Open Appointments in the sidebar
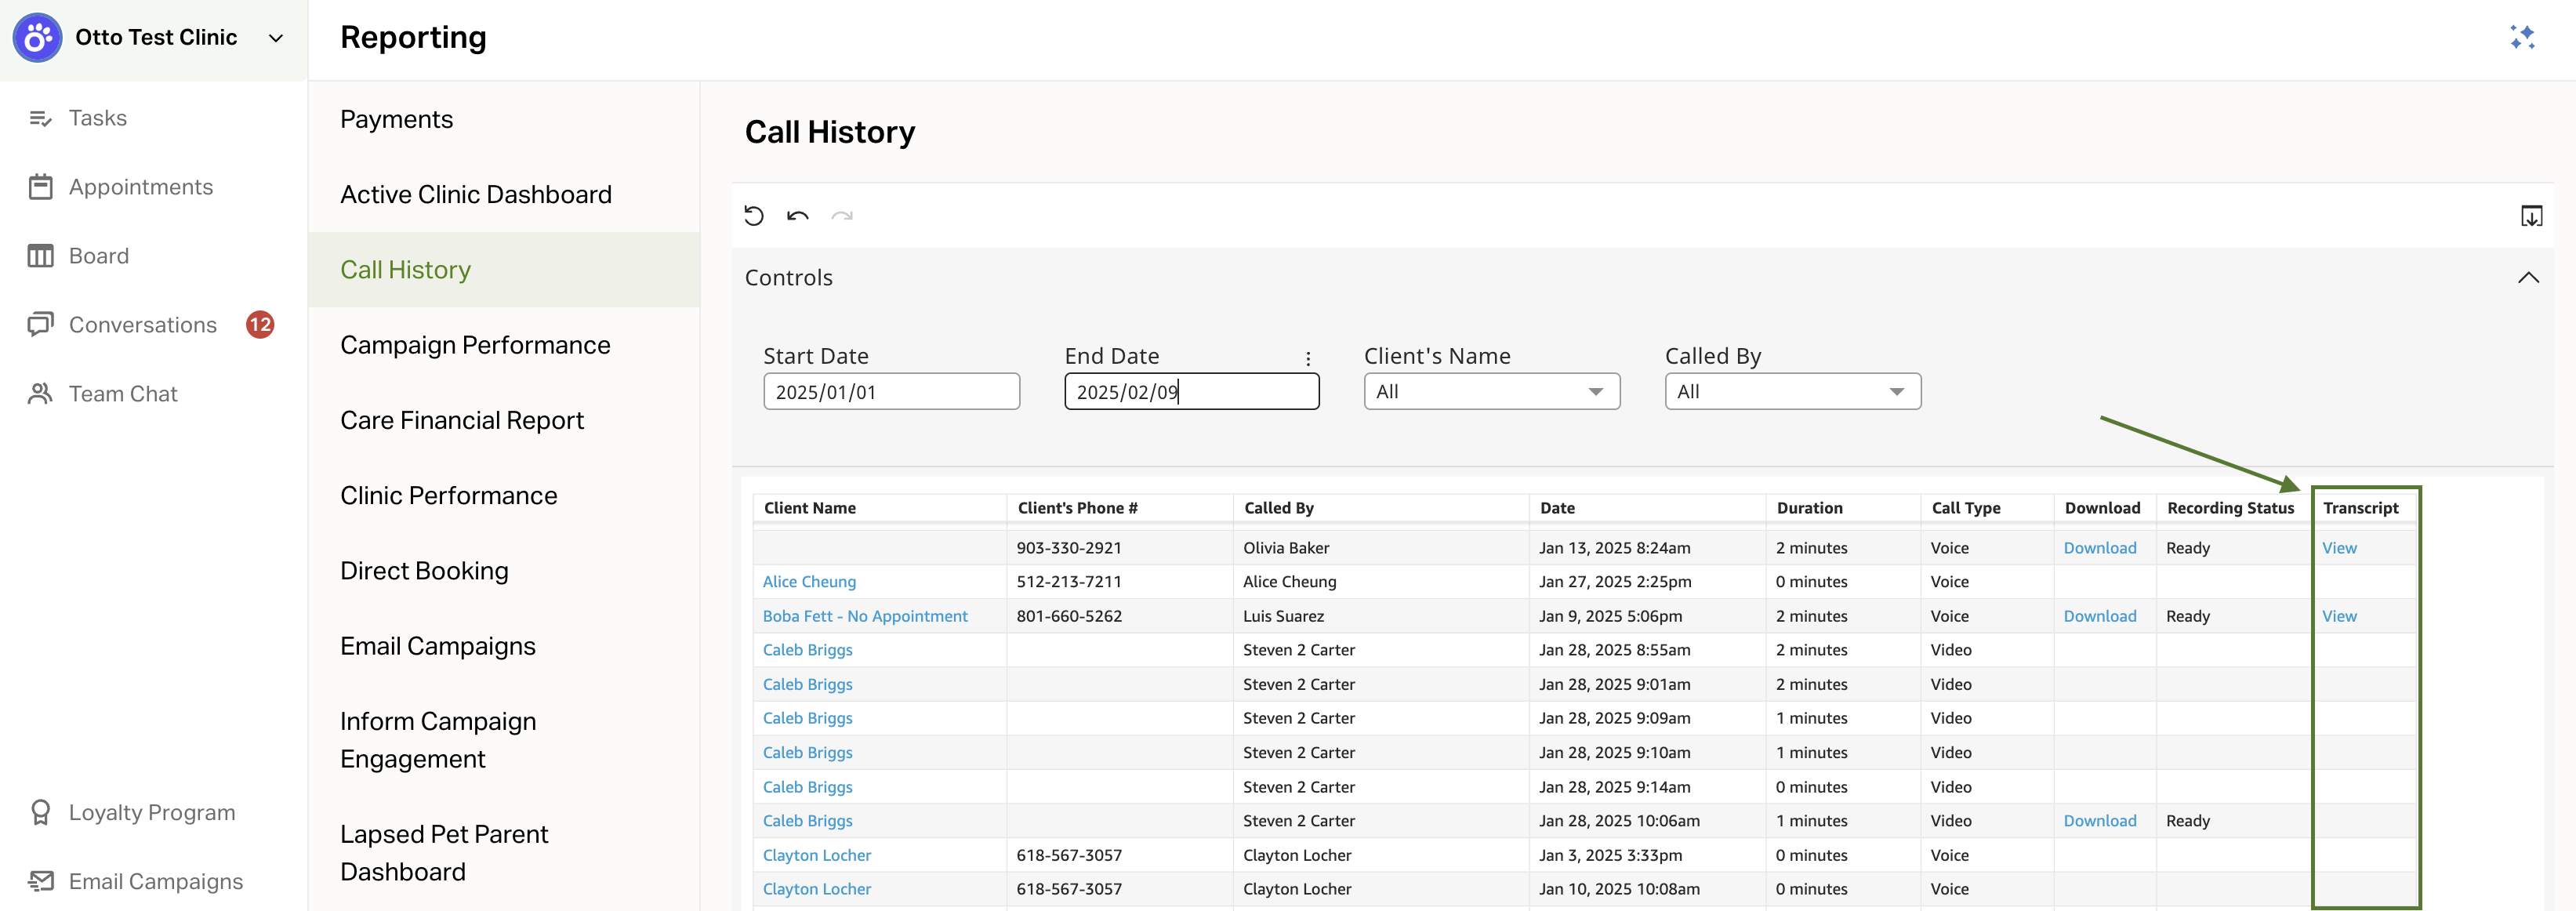The height and width of the screenshot is (911, 2576). click(x=141, y=187)
